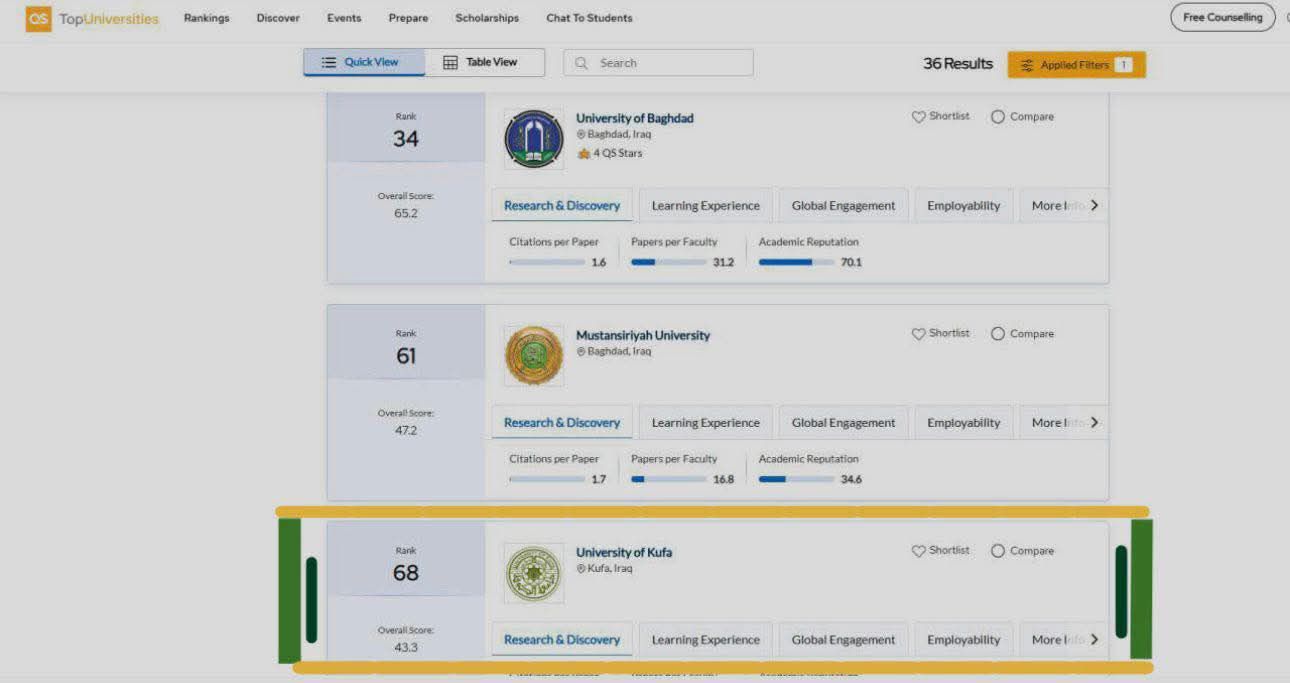The image size is (1290, 683).
Task: Expand more tabs arrow for University of Kufa
Action: pyautogui.click(x=1094, y=639)
